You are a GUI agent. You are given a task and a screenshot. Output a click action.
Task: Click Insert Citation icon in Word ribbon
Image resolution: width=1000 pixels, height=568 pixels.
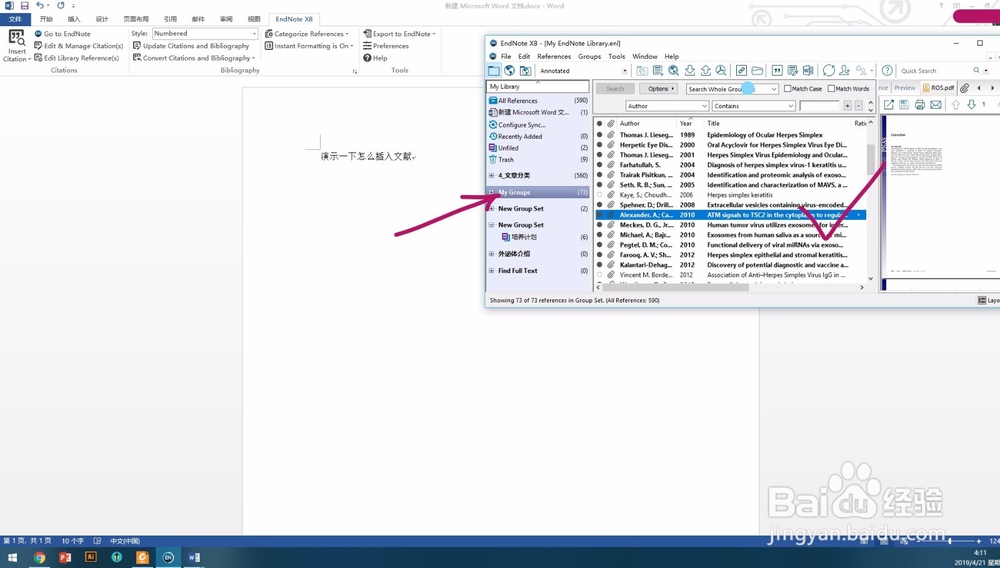(x=17, y=38)
